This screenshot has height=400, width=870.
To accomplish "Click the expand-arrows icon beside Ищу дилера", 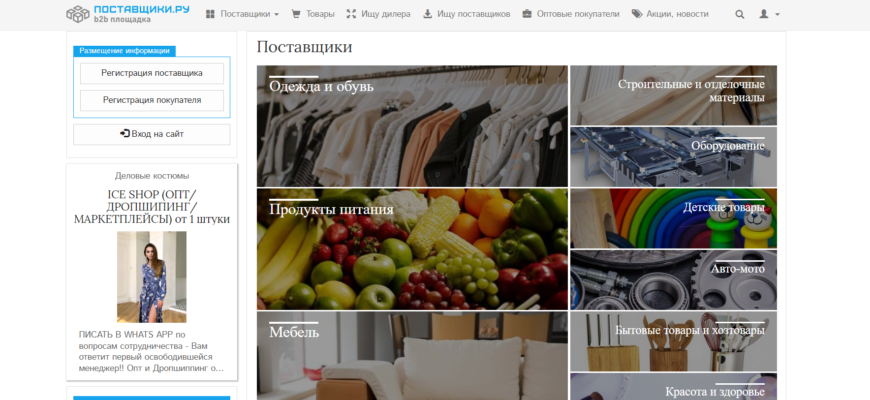I will [x=351, y=14].
